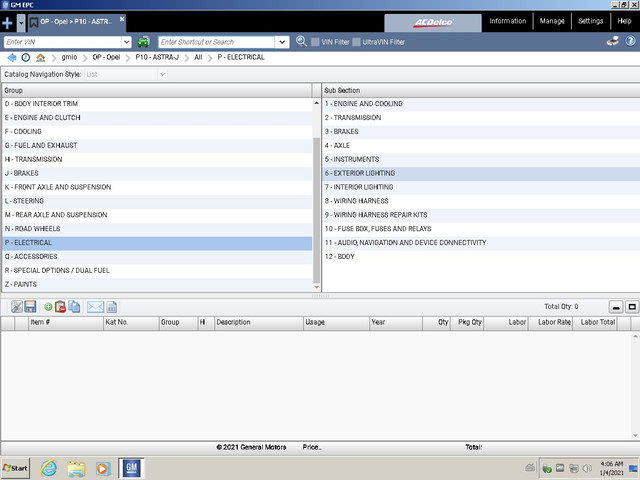Maximize the parts list panel

click(x=632, y=307)
